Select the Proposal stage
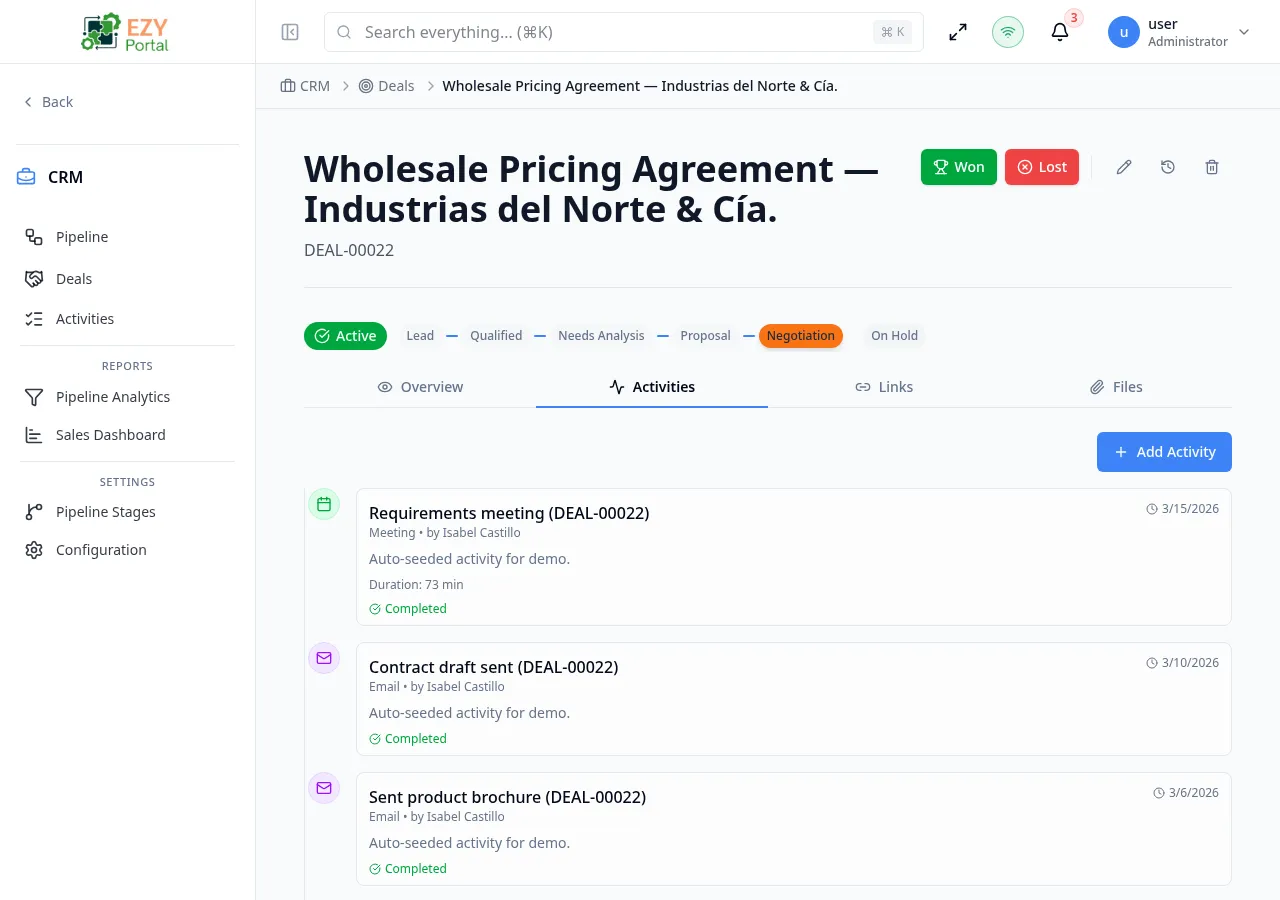The height and width of the screenshot is (900, 1280). click(x=705, y=336)
